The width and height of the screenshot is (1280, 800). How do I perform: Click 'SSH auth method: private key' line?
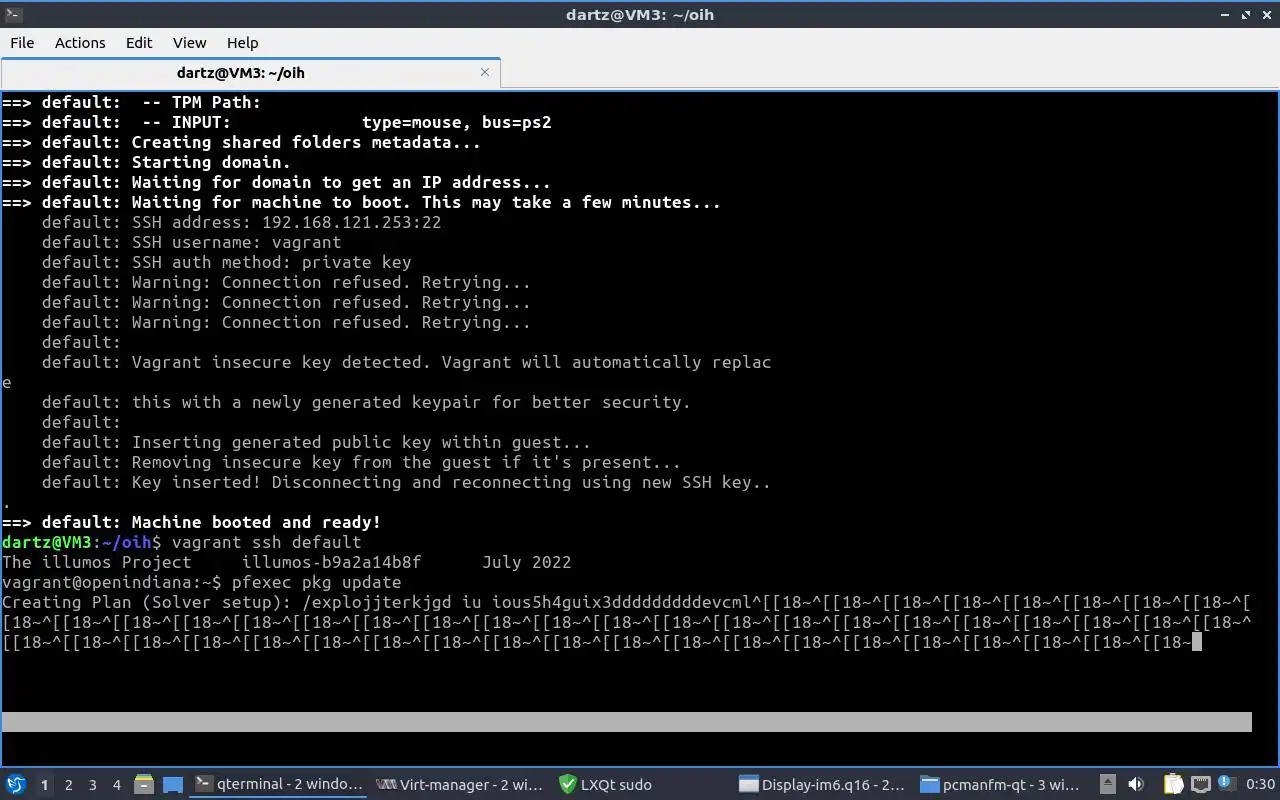coord(226,262)
